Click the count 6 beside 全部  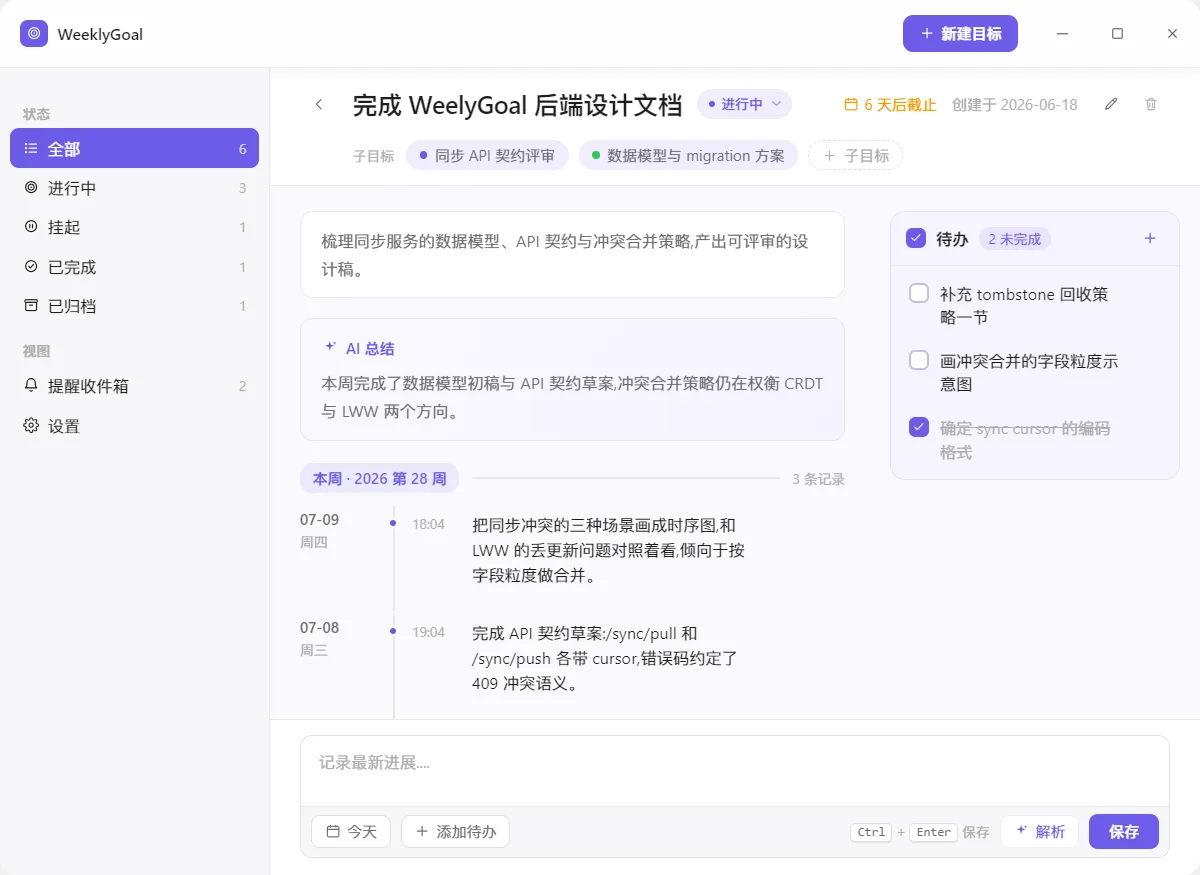point(242,149)
